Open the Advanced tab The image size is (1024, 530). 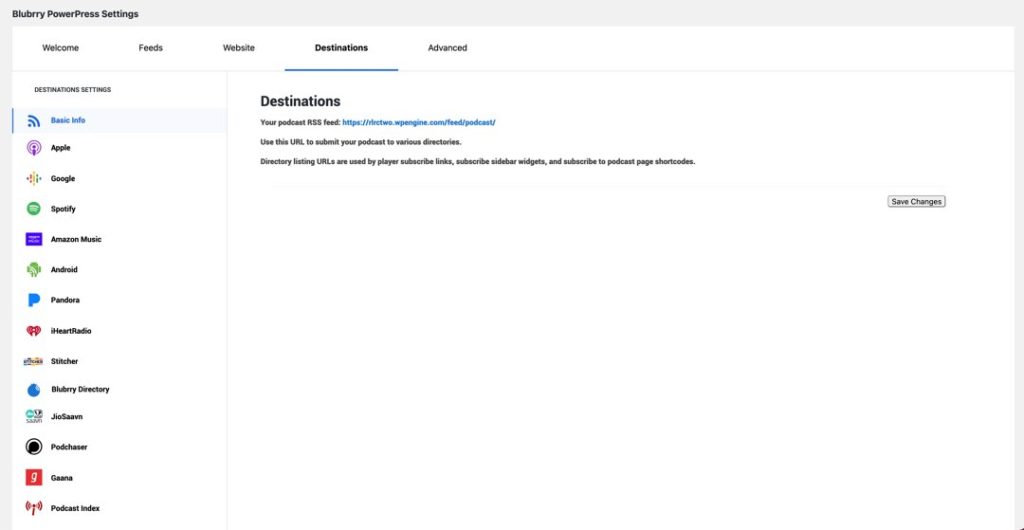[x=447, y=48]
